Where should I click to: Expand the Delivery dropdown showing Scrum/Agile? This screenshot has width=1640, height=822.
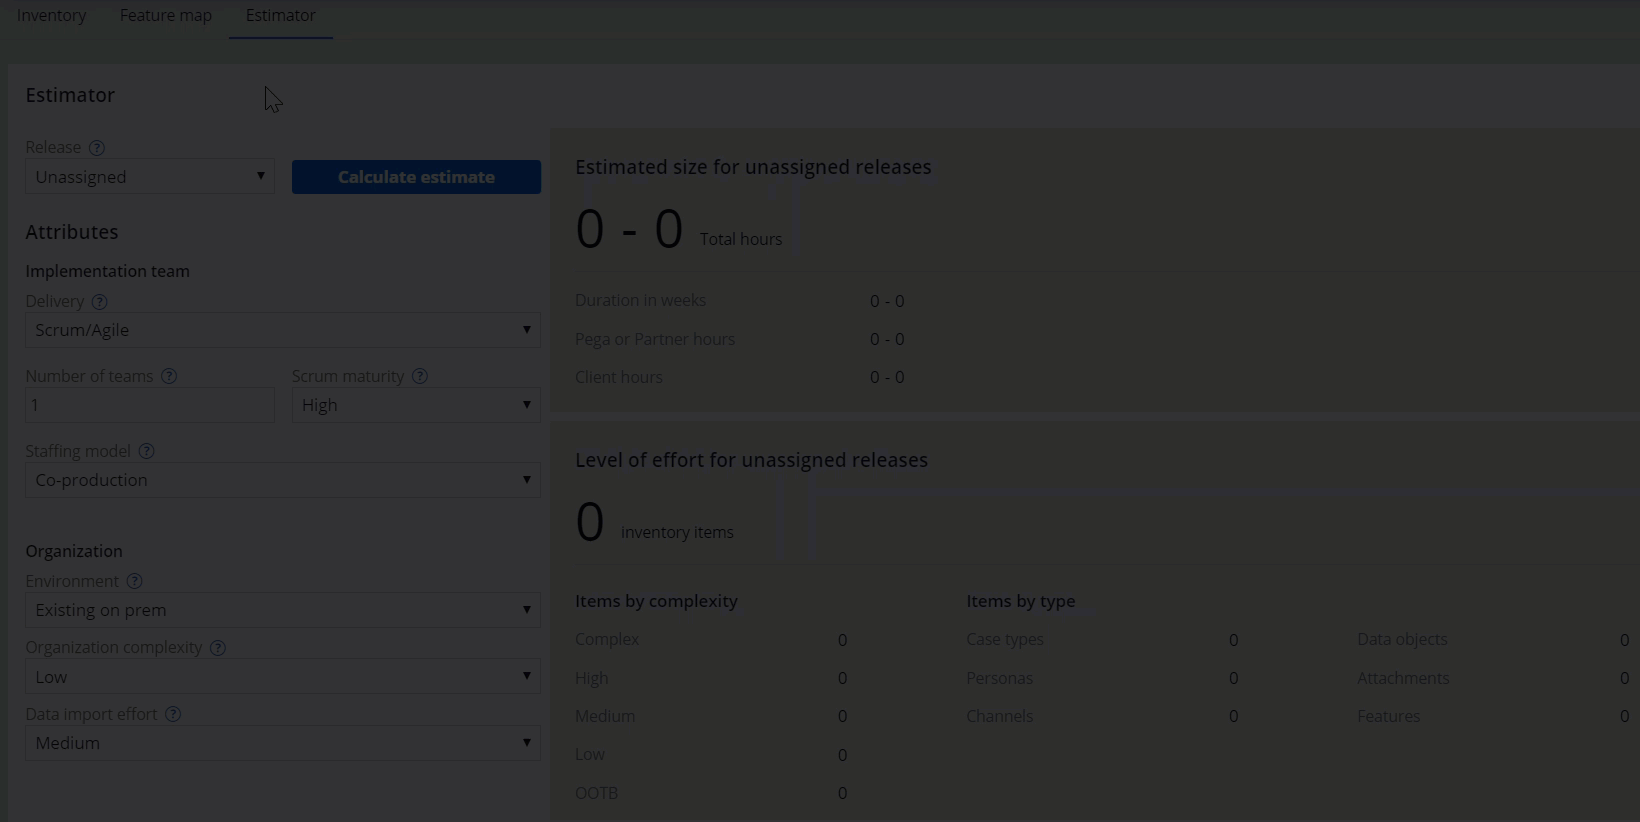coord(282,330)
